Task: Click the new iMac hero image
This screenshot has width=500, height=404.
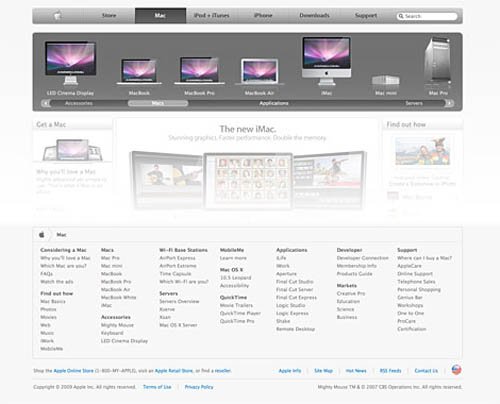Action: [248, 180]
